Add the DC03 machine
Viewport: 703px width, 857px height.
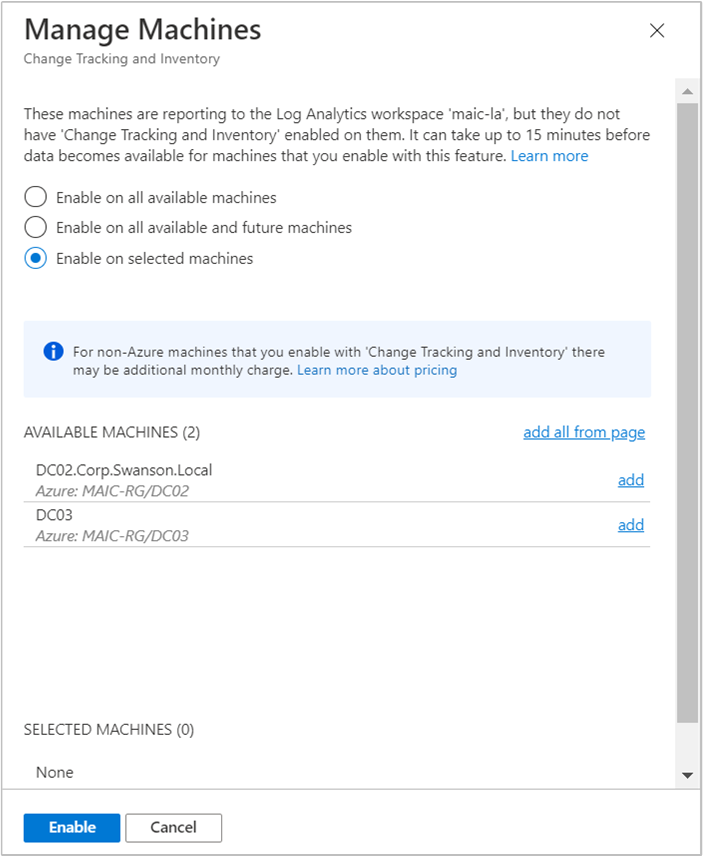pyautogui.click(x=631, y=525)
